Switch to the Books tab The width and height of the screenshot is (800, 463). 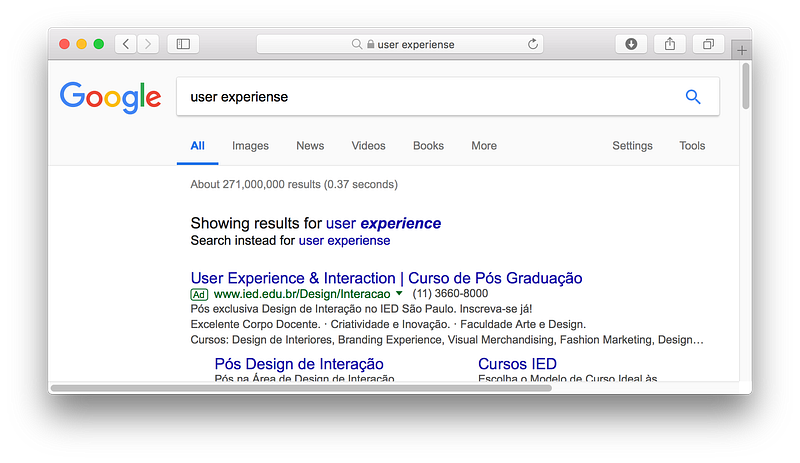tap(428, 145)
